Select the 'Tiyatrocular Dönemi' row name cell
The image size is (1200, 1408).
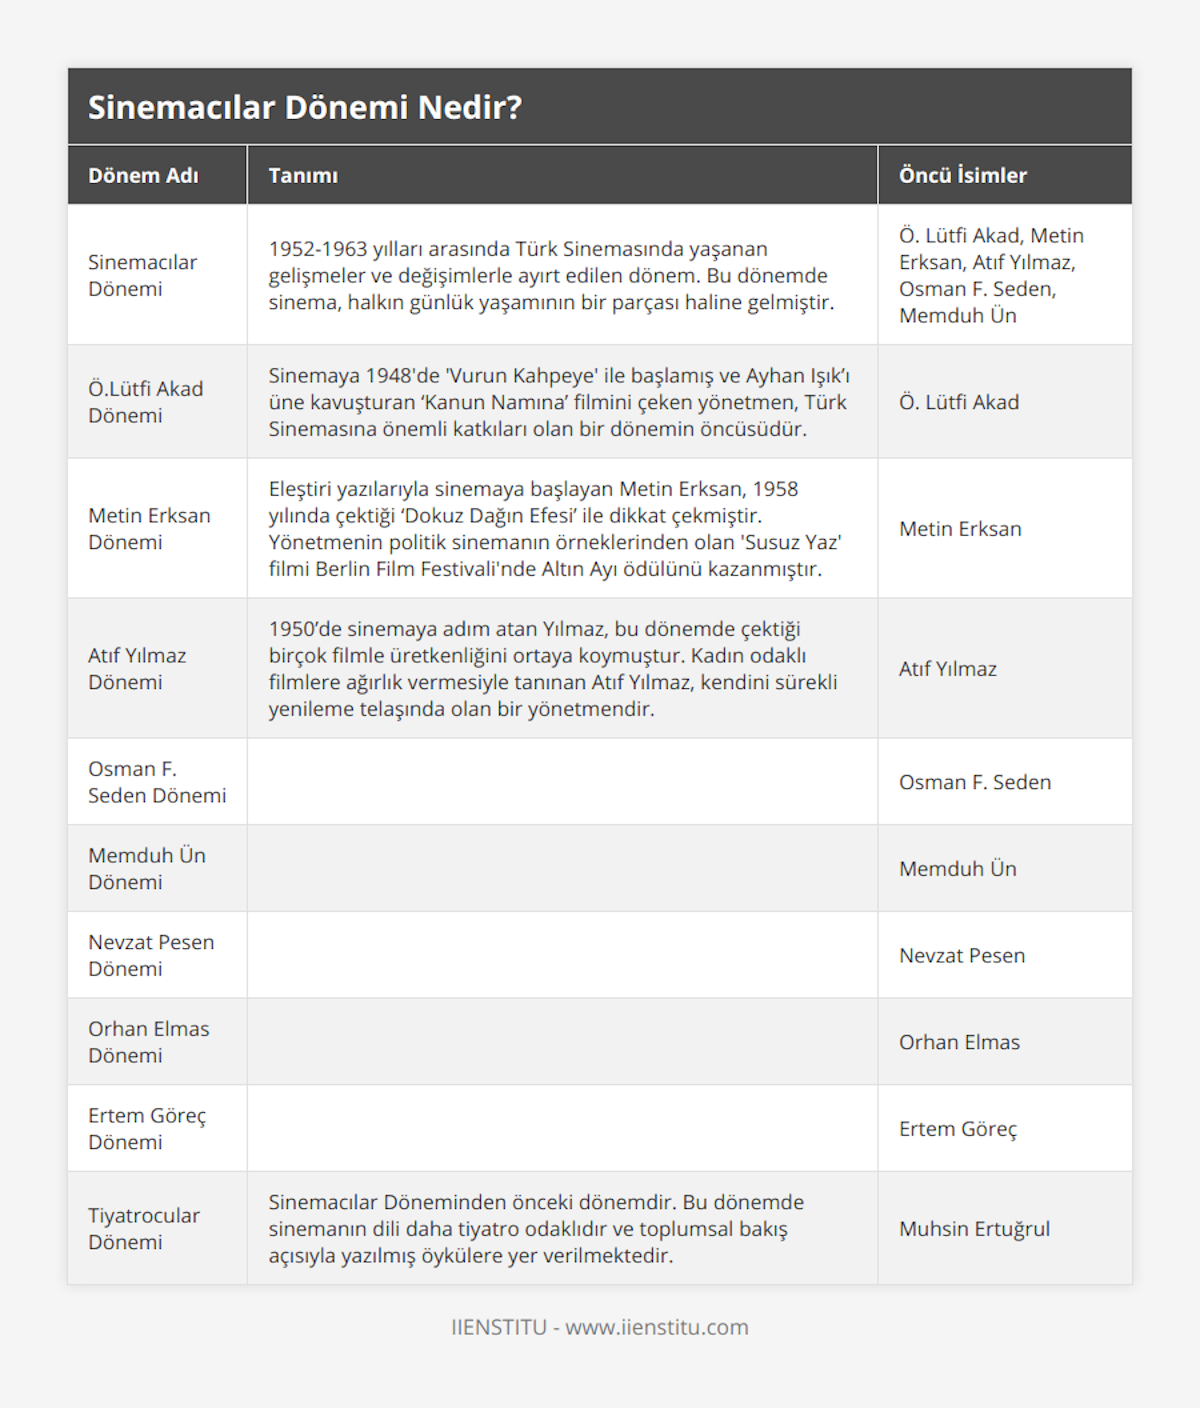coord(144,1228)
